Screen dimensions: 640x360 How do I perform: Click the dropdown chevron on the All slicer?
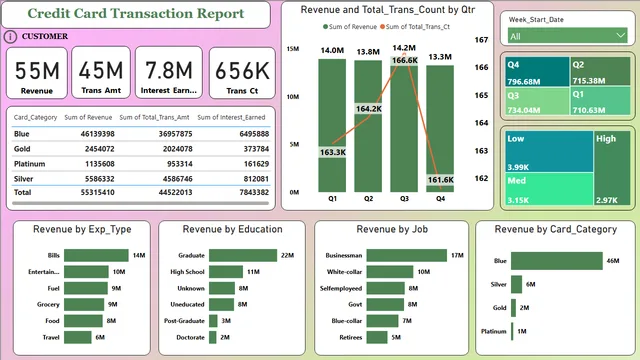[x=620, y=36]
